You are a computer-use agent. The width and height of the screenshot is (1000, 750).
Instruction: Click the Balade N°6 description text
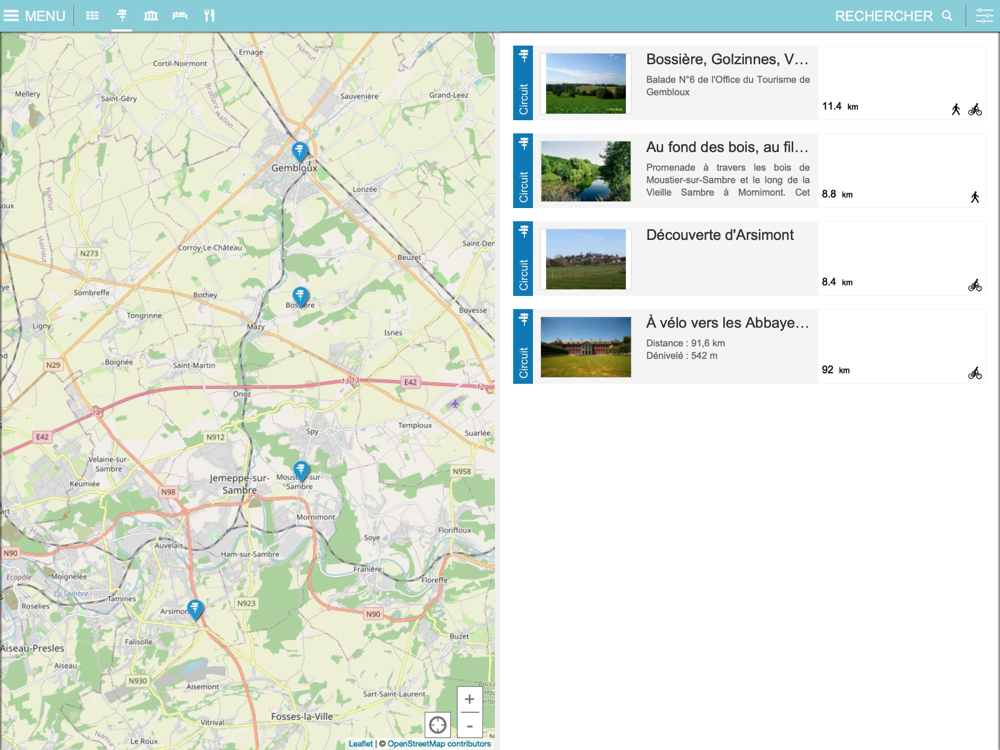[x=728, y=85]
